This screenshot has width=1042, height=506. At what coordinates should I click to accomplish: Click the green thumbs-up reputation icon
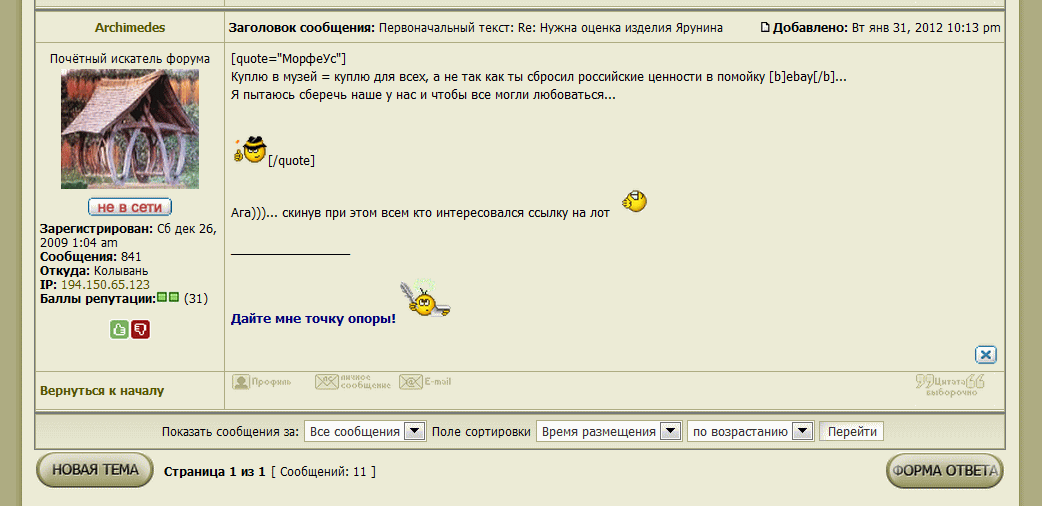pyautogui.click(x=119, y=329)
